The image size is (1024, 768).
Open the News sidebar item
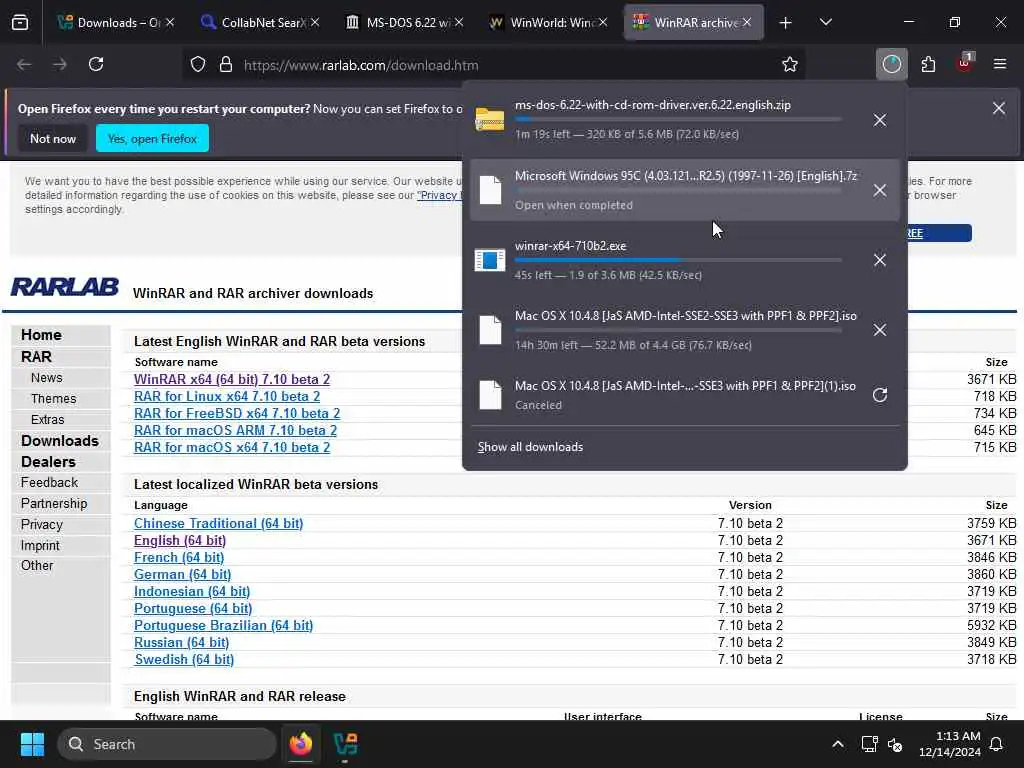point(46,378)
